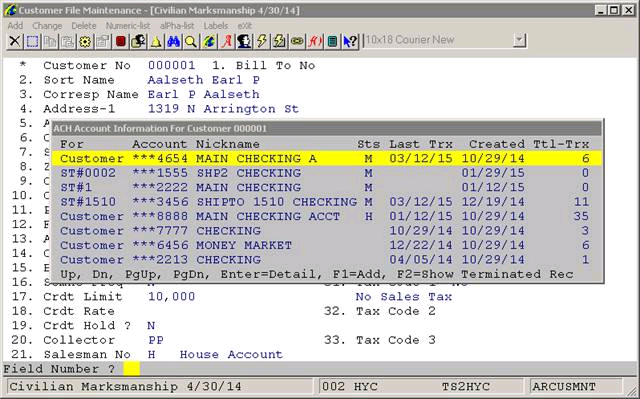Click the Field Number yellow input box
Screen dimensions: 640x399
131,369
